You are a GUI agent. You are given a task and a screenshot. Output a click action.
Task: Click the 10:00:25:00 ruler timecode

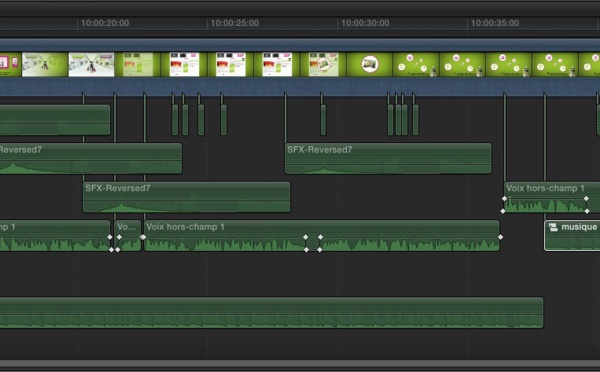235,23
